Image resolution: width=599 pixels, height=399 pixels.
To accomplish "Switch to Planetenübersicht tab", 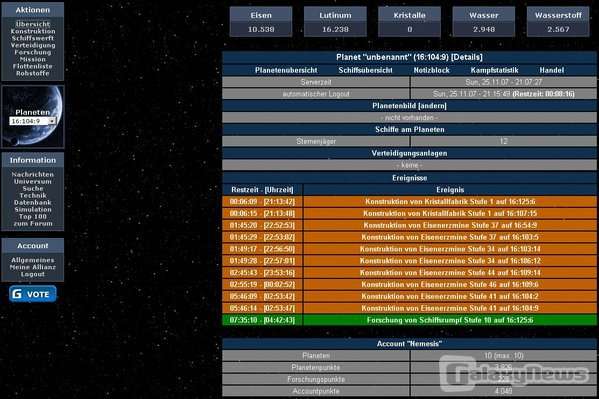I will click(286, 70).
